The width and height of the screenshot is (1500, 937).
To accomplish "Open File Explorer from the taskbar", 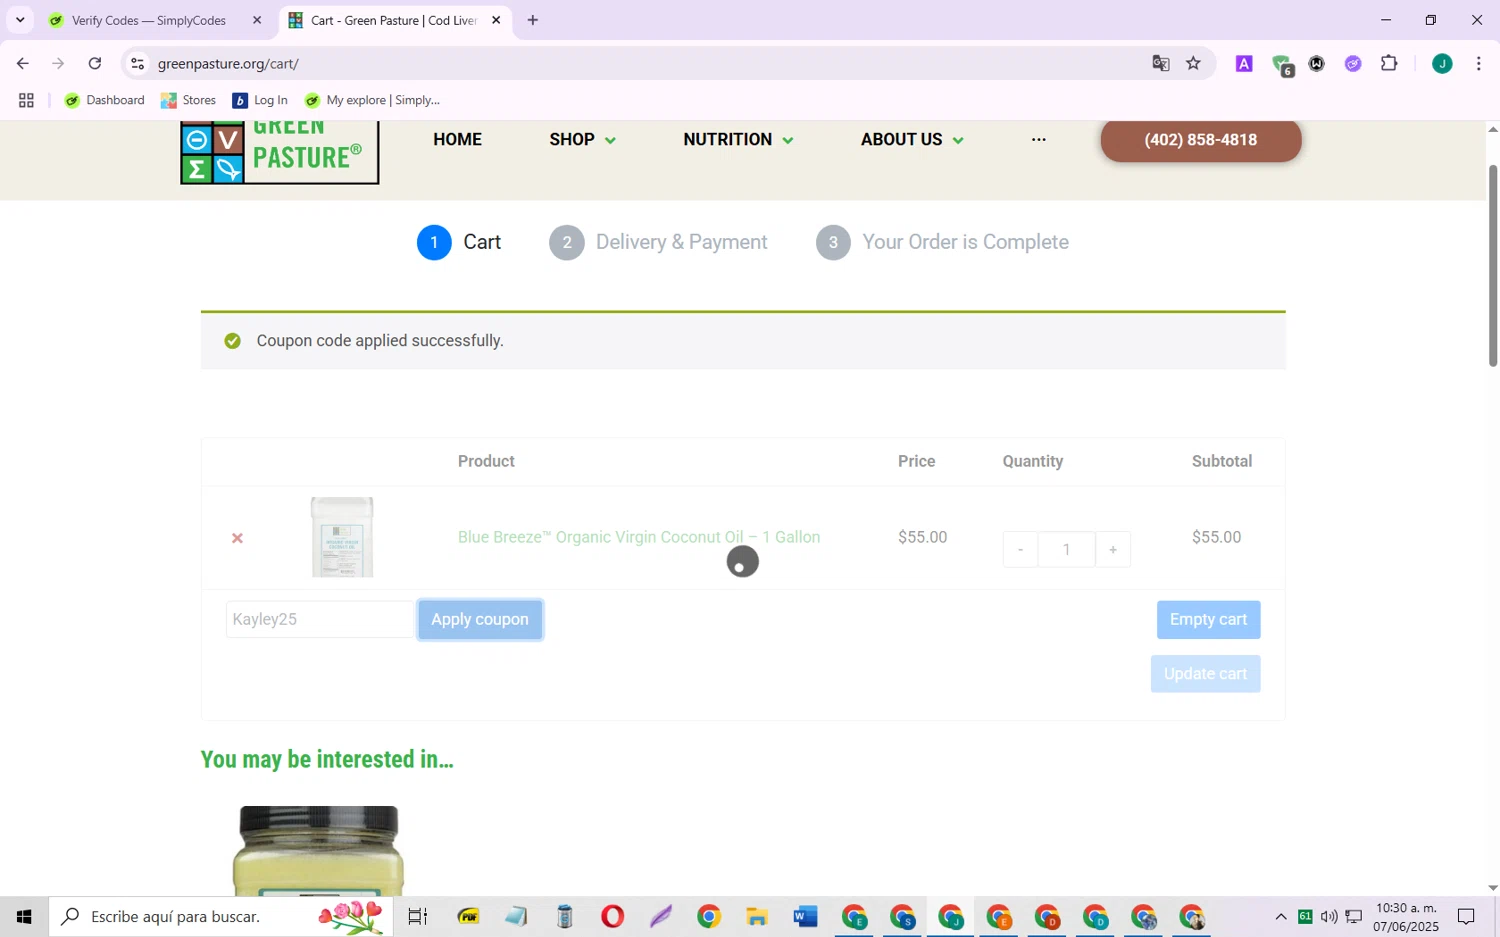I will pyautogui.click(x=757, y=916).
